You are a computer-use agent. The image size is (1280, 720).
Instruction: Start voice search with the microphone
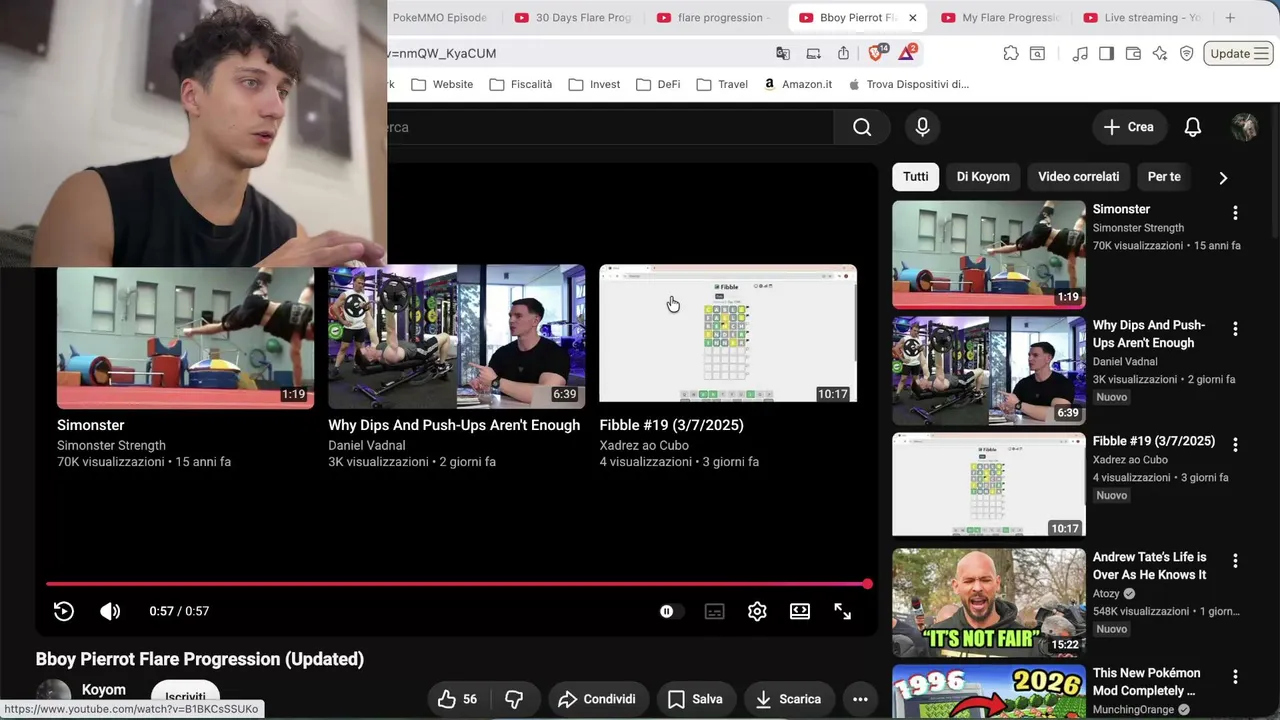(922, 127)
